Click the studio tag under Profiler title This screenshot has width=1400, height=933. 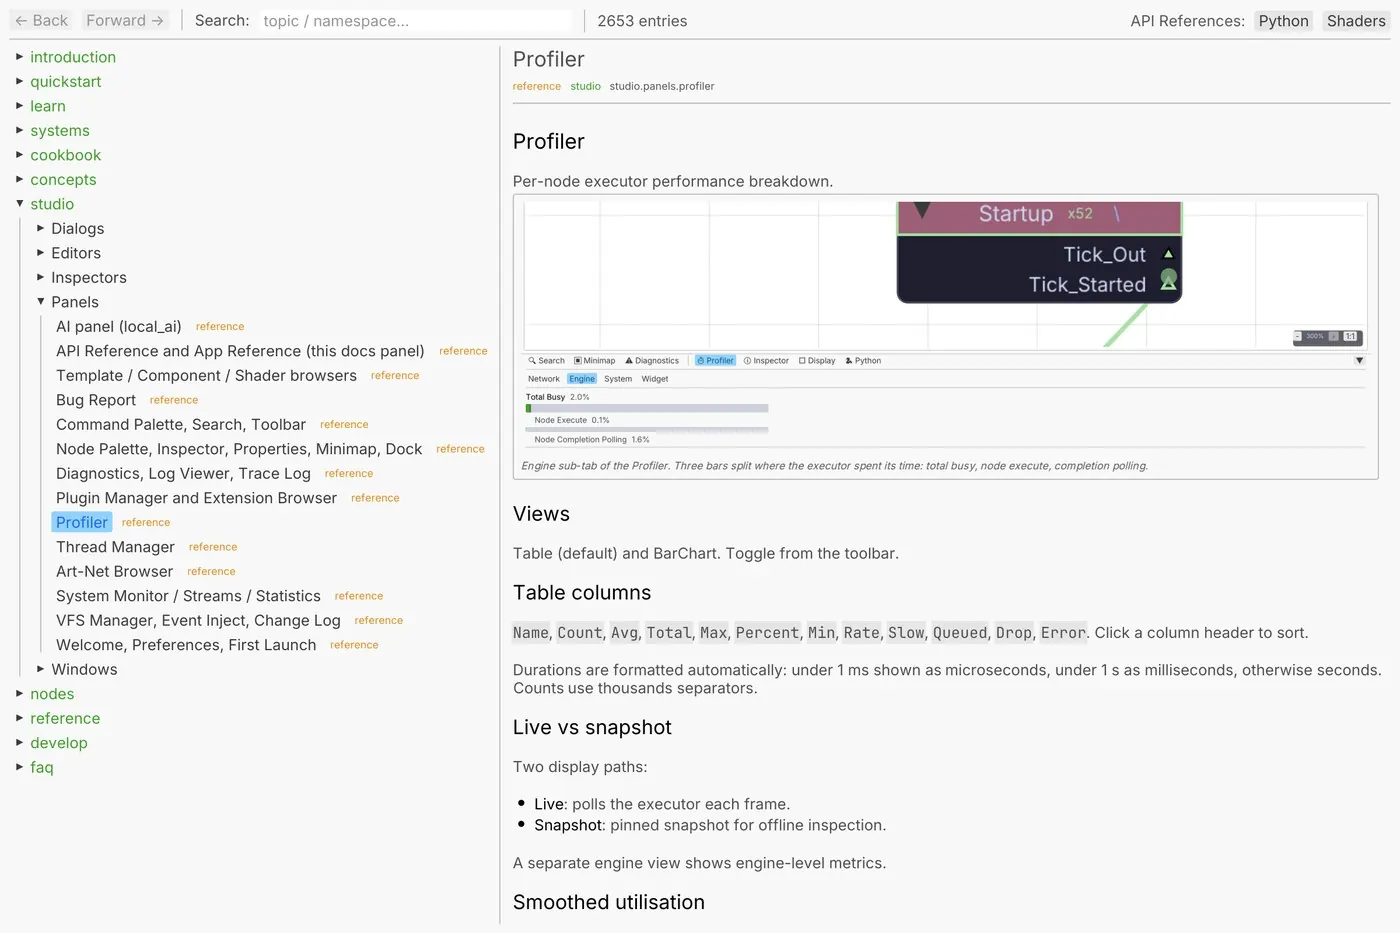click(585, 86)
